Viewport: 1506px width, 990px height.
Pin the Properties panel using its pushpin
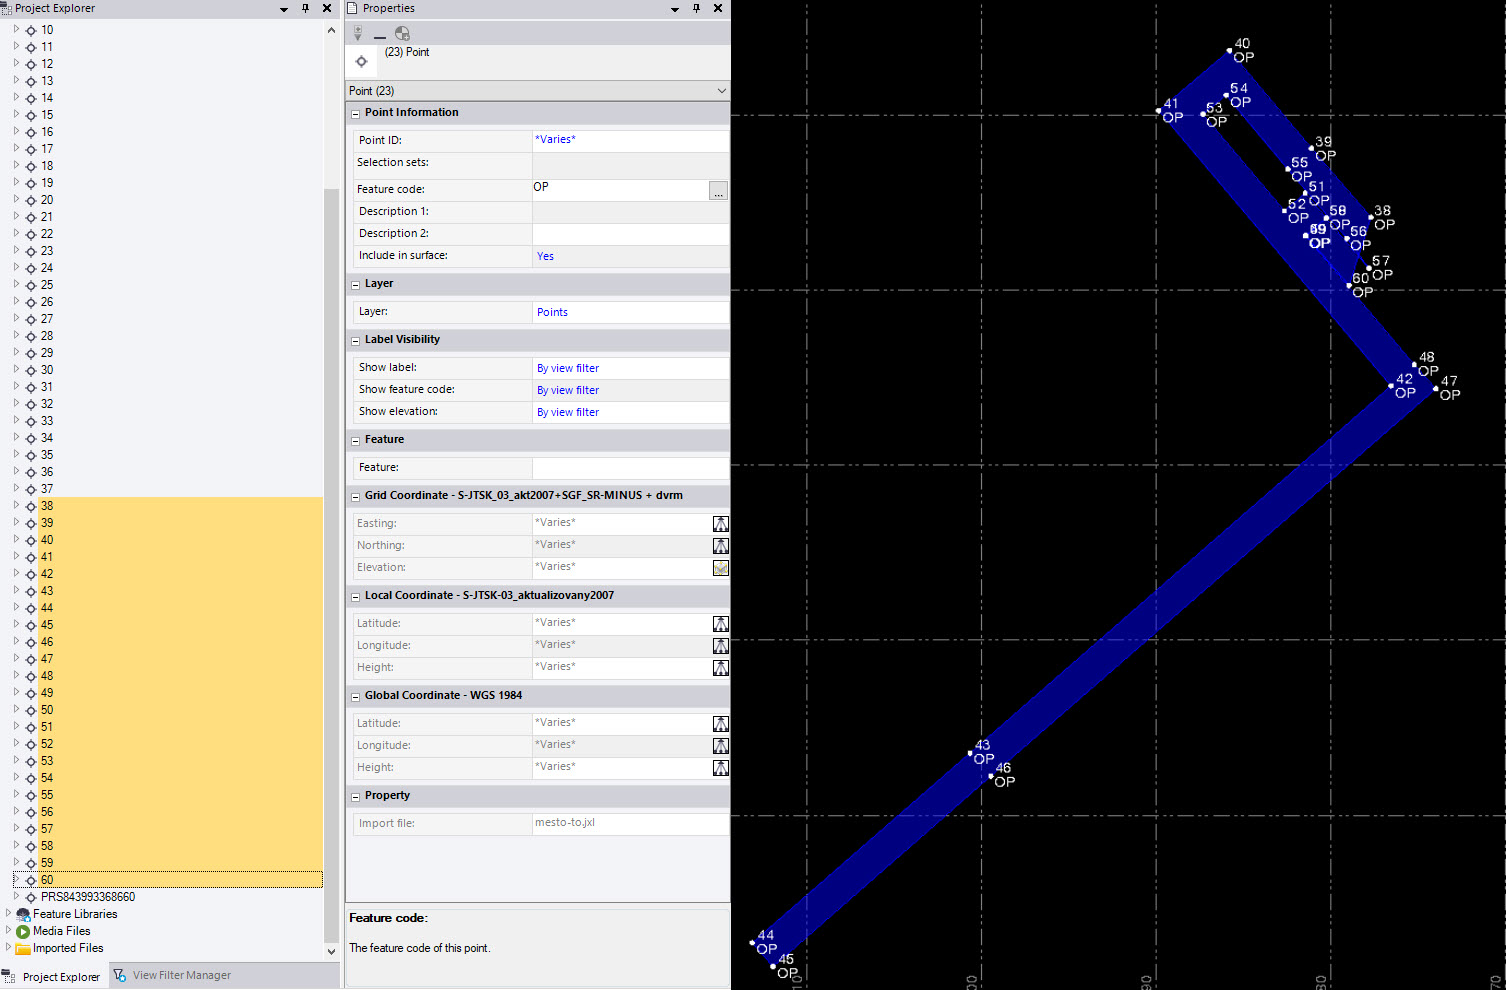(x=697, y=8)
